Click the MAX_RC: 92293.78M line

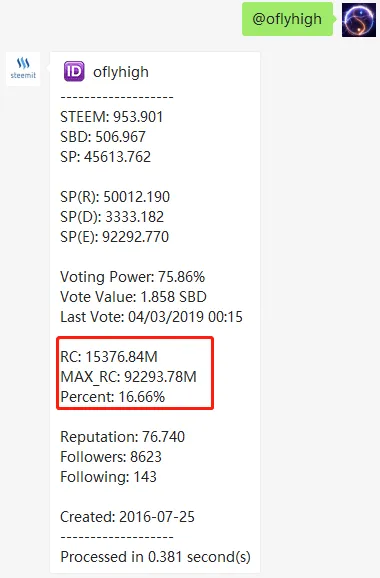(129, 377)
